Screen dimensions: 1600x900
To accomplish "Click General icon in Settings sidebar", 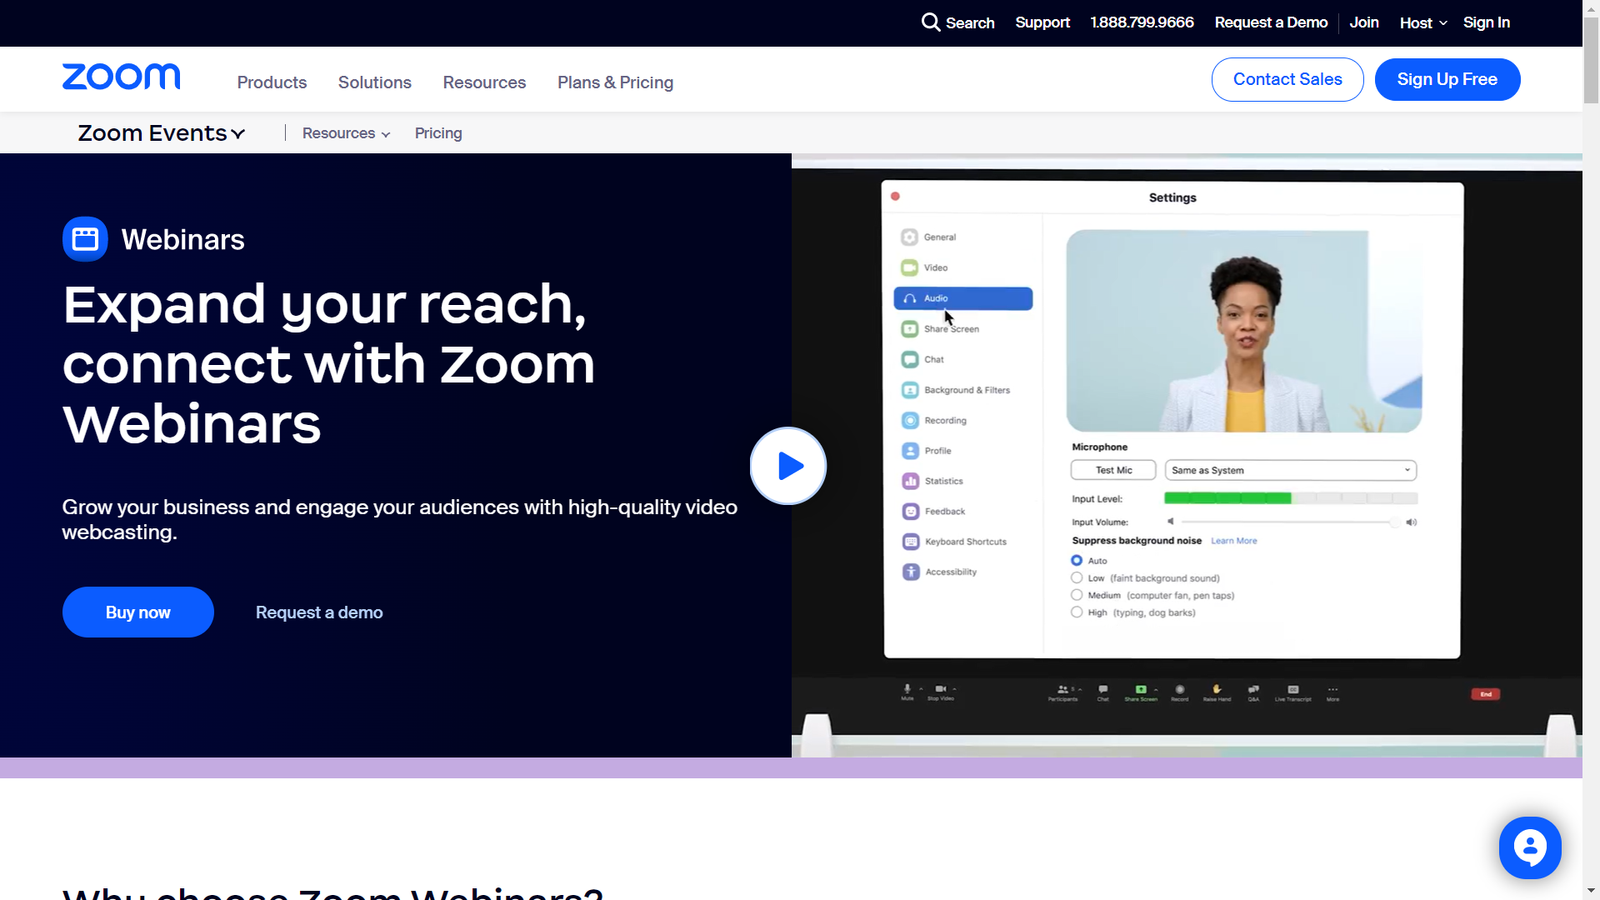I will coord(910,237).
